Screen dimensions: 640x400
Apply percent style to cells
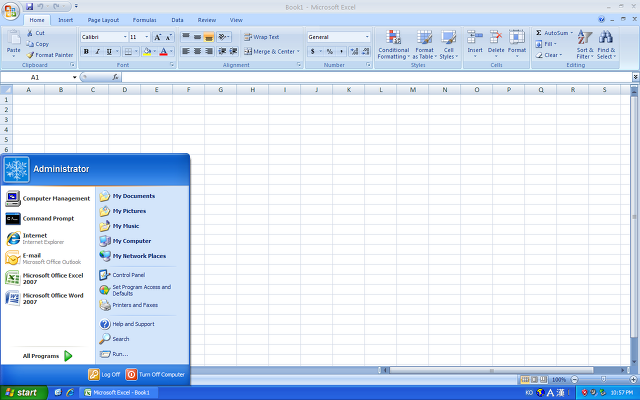coord(330,51)
